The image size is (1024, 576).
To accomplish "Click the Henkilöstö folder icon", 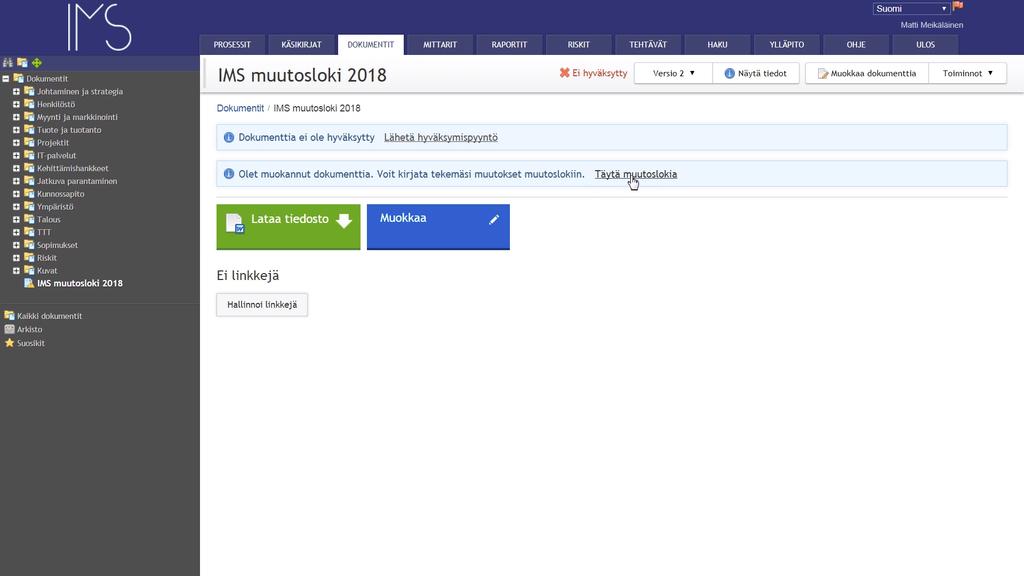I will coord(29,104).
